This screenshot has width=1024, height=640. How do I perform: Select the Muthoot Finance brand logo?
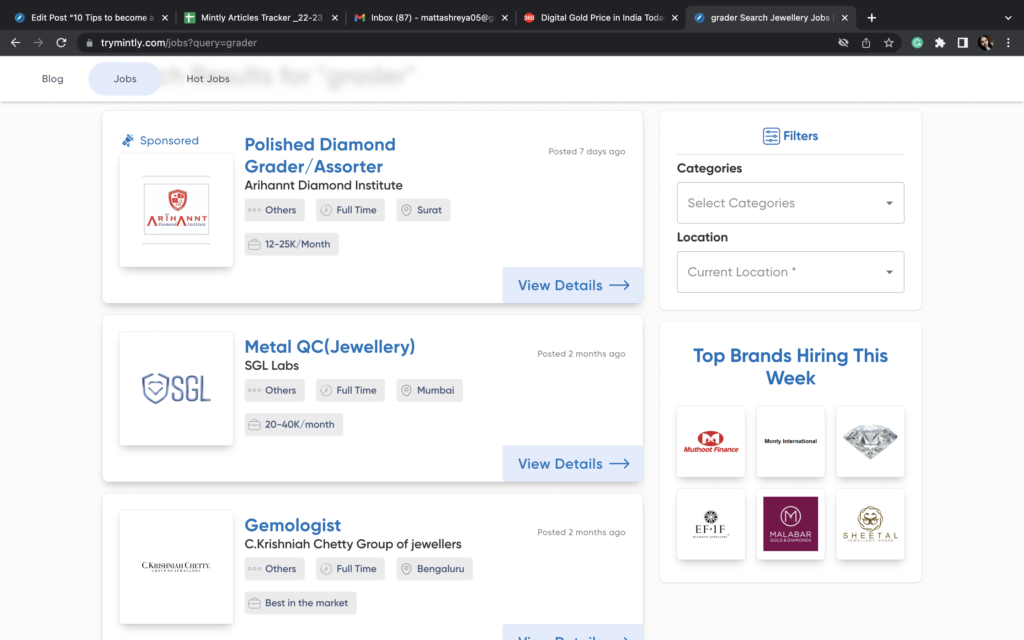(711, 441)
